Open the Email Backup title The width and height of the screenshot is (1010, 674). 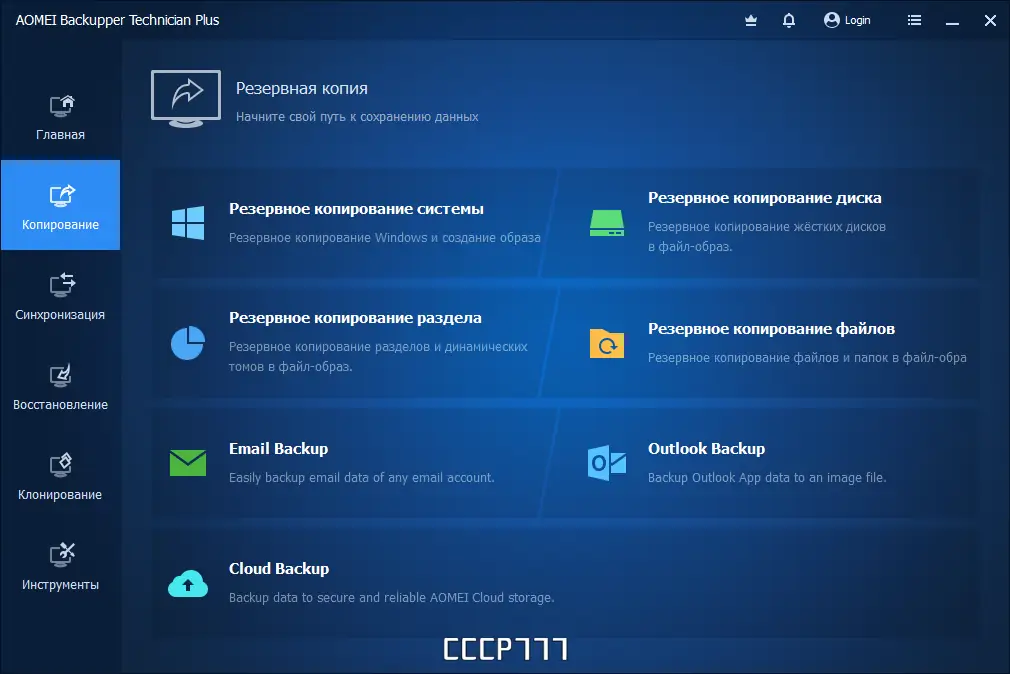pos(278,448)
